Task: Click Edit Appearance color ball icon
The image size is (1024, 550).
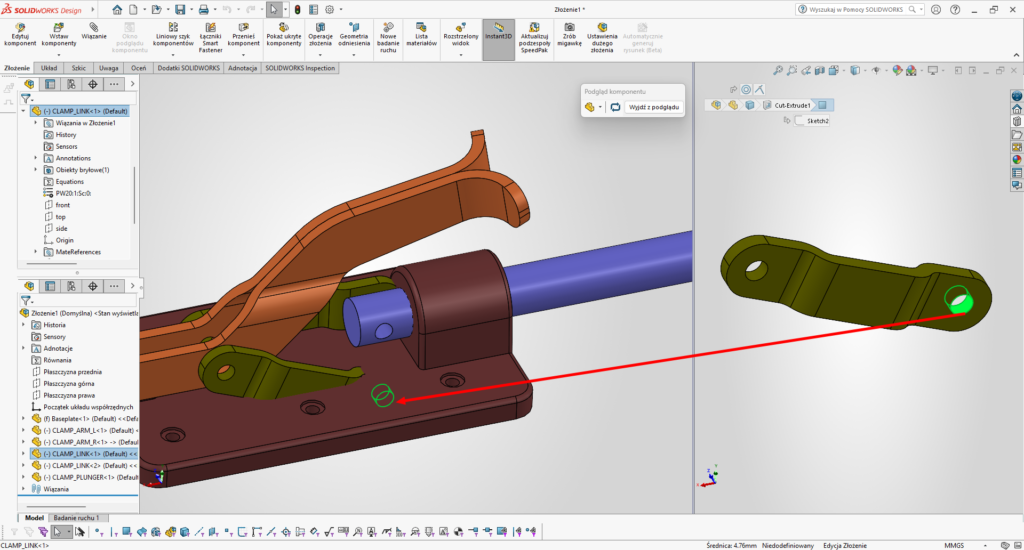Action: coord(897,71)
